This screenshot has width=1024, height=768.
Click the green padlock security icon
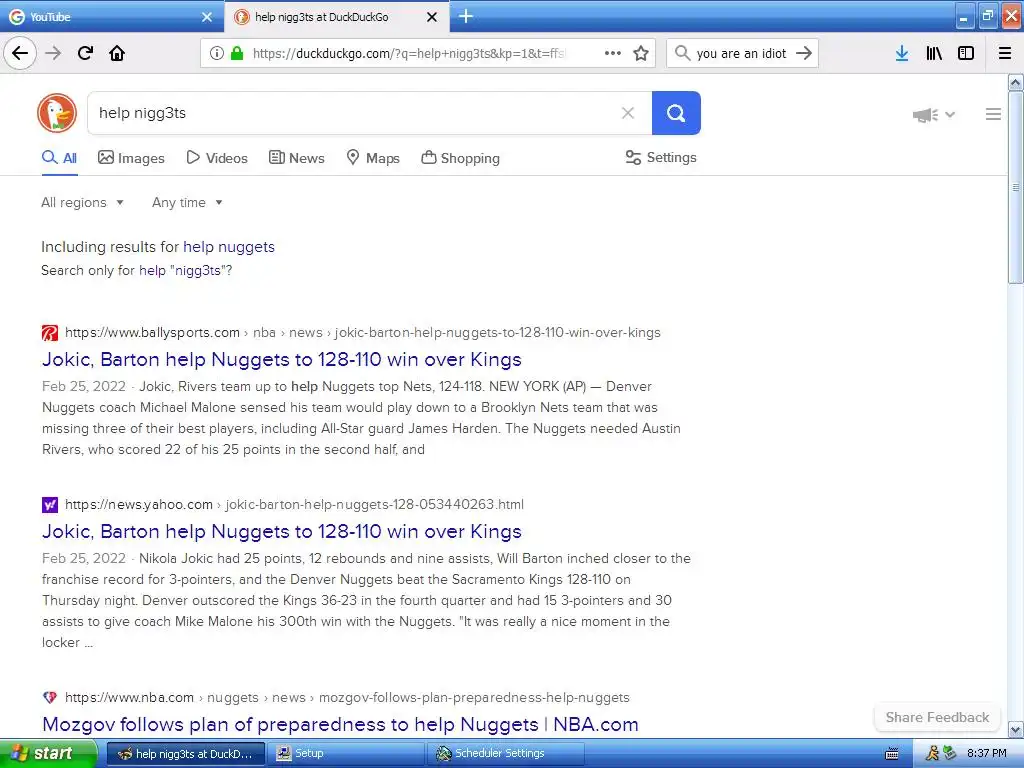point(236,53)
